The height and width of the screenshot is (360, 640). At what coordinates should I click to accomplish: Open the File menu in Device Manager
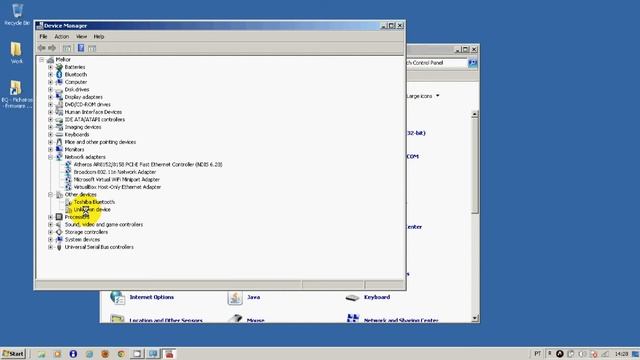(x=43, y=36)
